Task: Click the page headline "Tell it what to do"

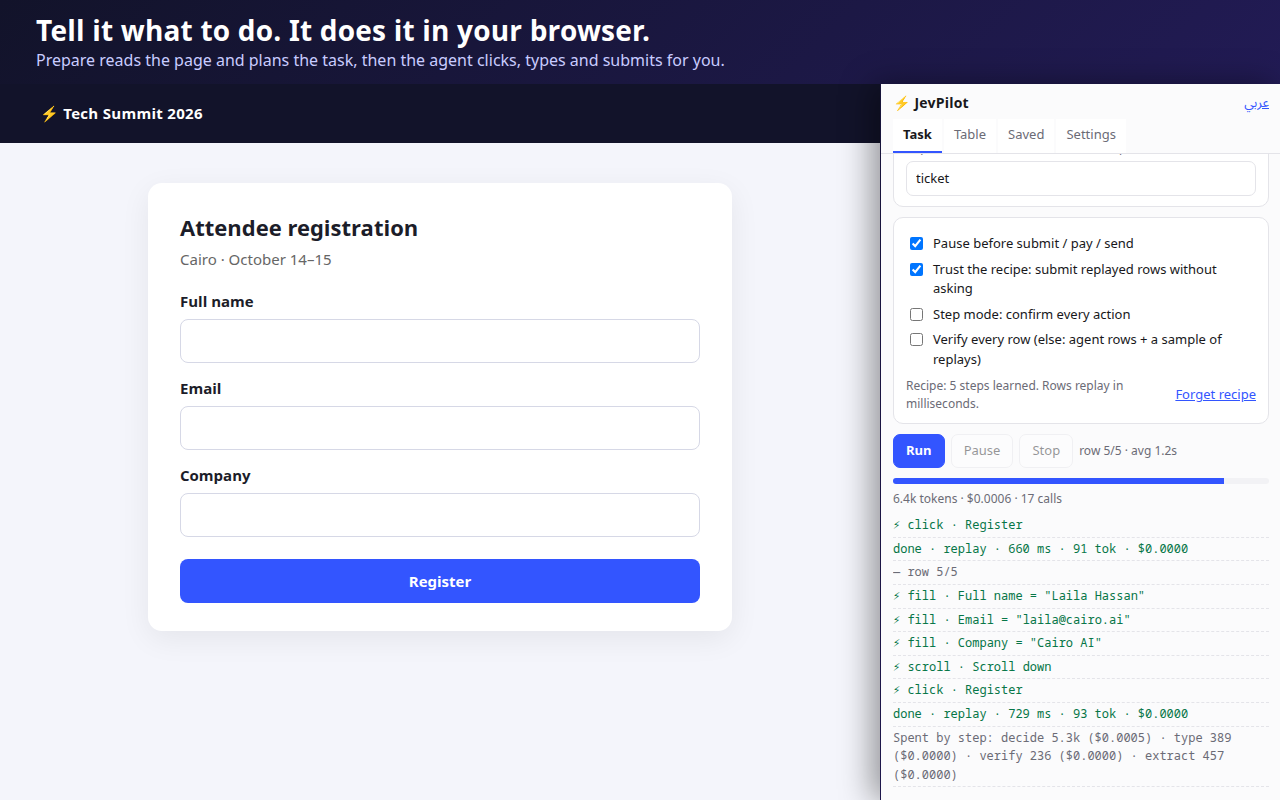Action: click(x=343, y=31)
